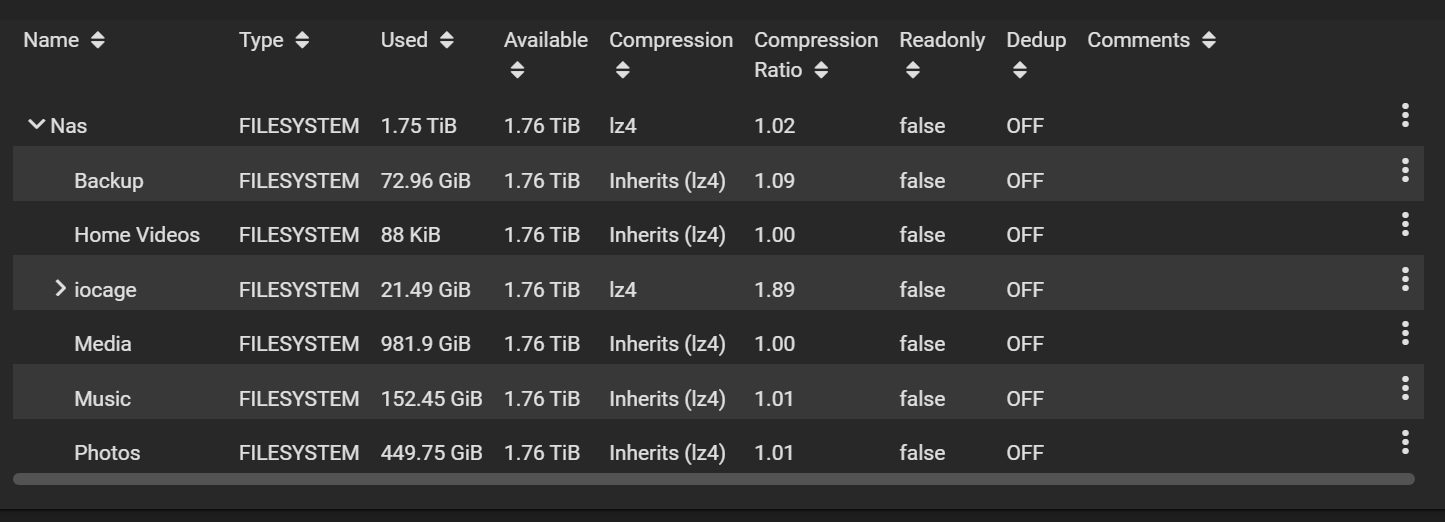Open actions menu for iocage dataset

(x=1405, y=280)
